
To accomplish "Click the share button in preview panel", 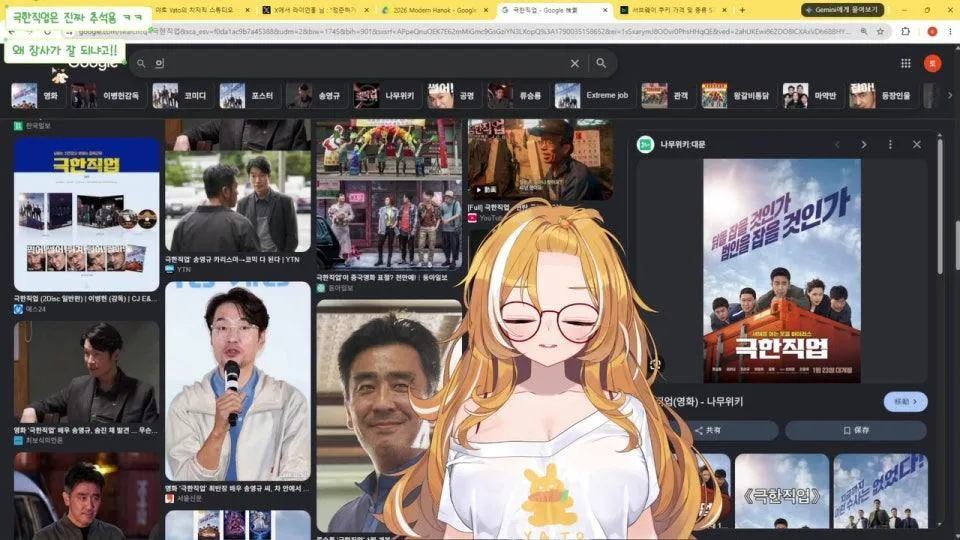I will [x=707, y=430].
